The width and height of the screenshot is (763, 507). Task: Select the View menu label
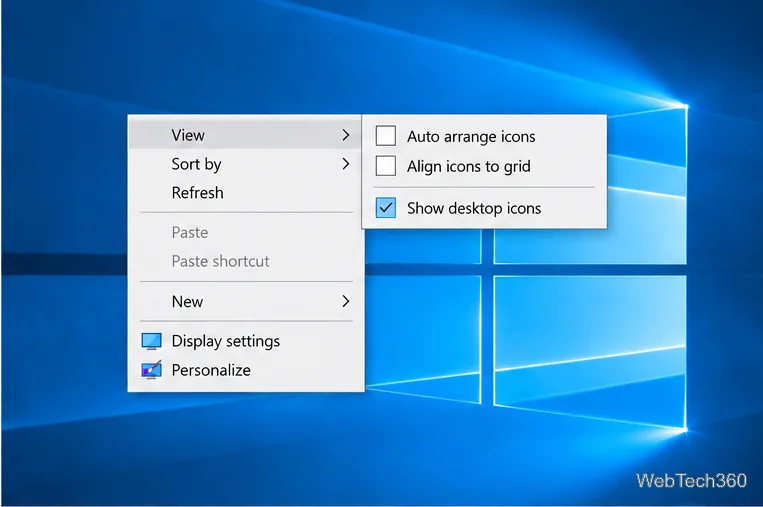tap(188, 135)
